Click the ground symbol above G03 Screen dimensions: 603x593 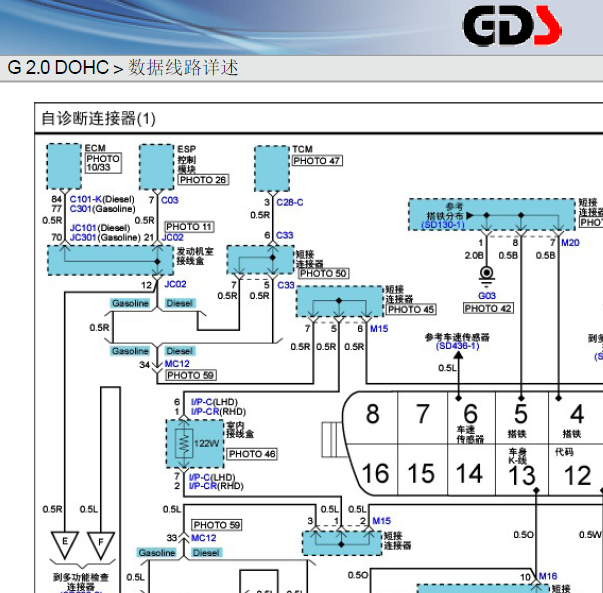click(x=487, y=275)
